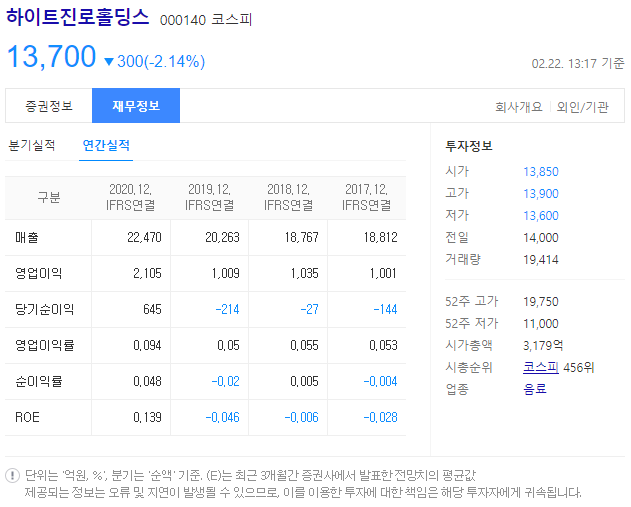631x507 pixels.
Task: Click ROE value -0.046
Action: click(x=222, y=417)
